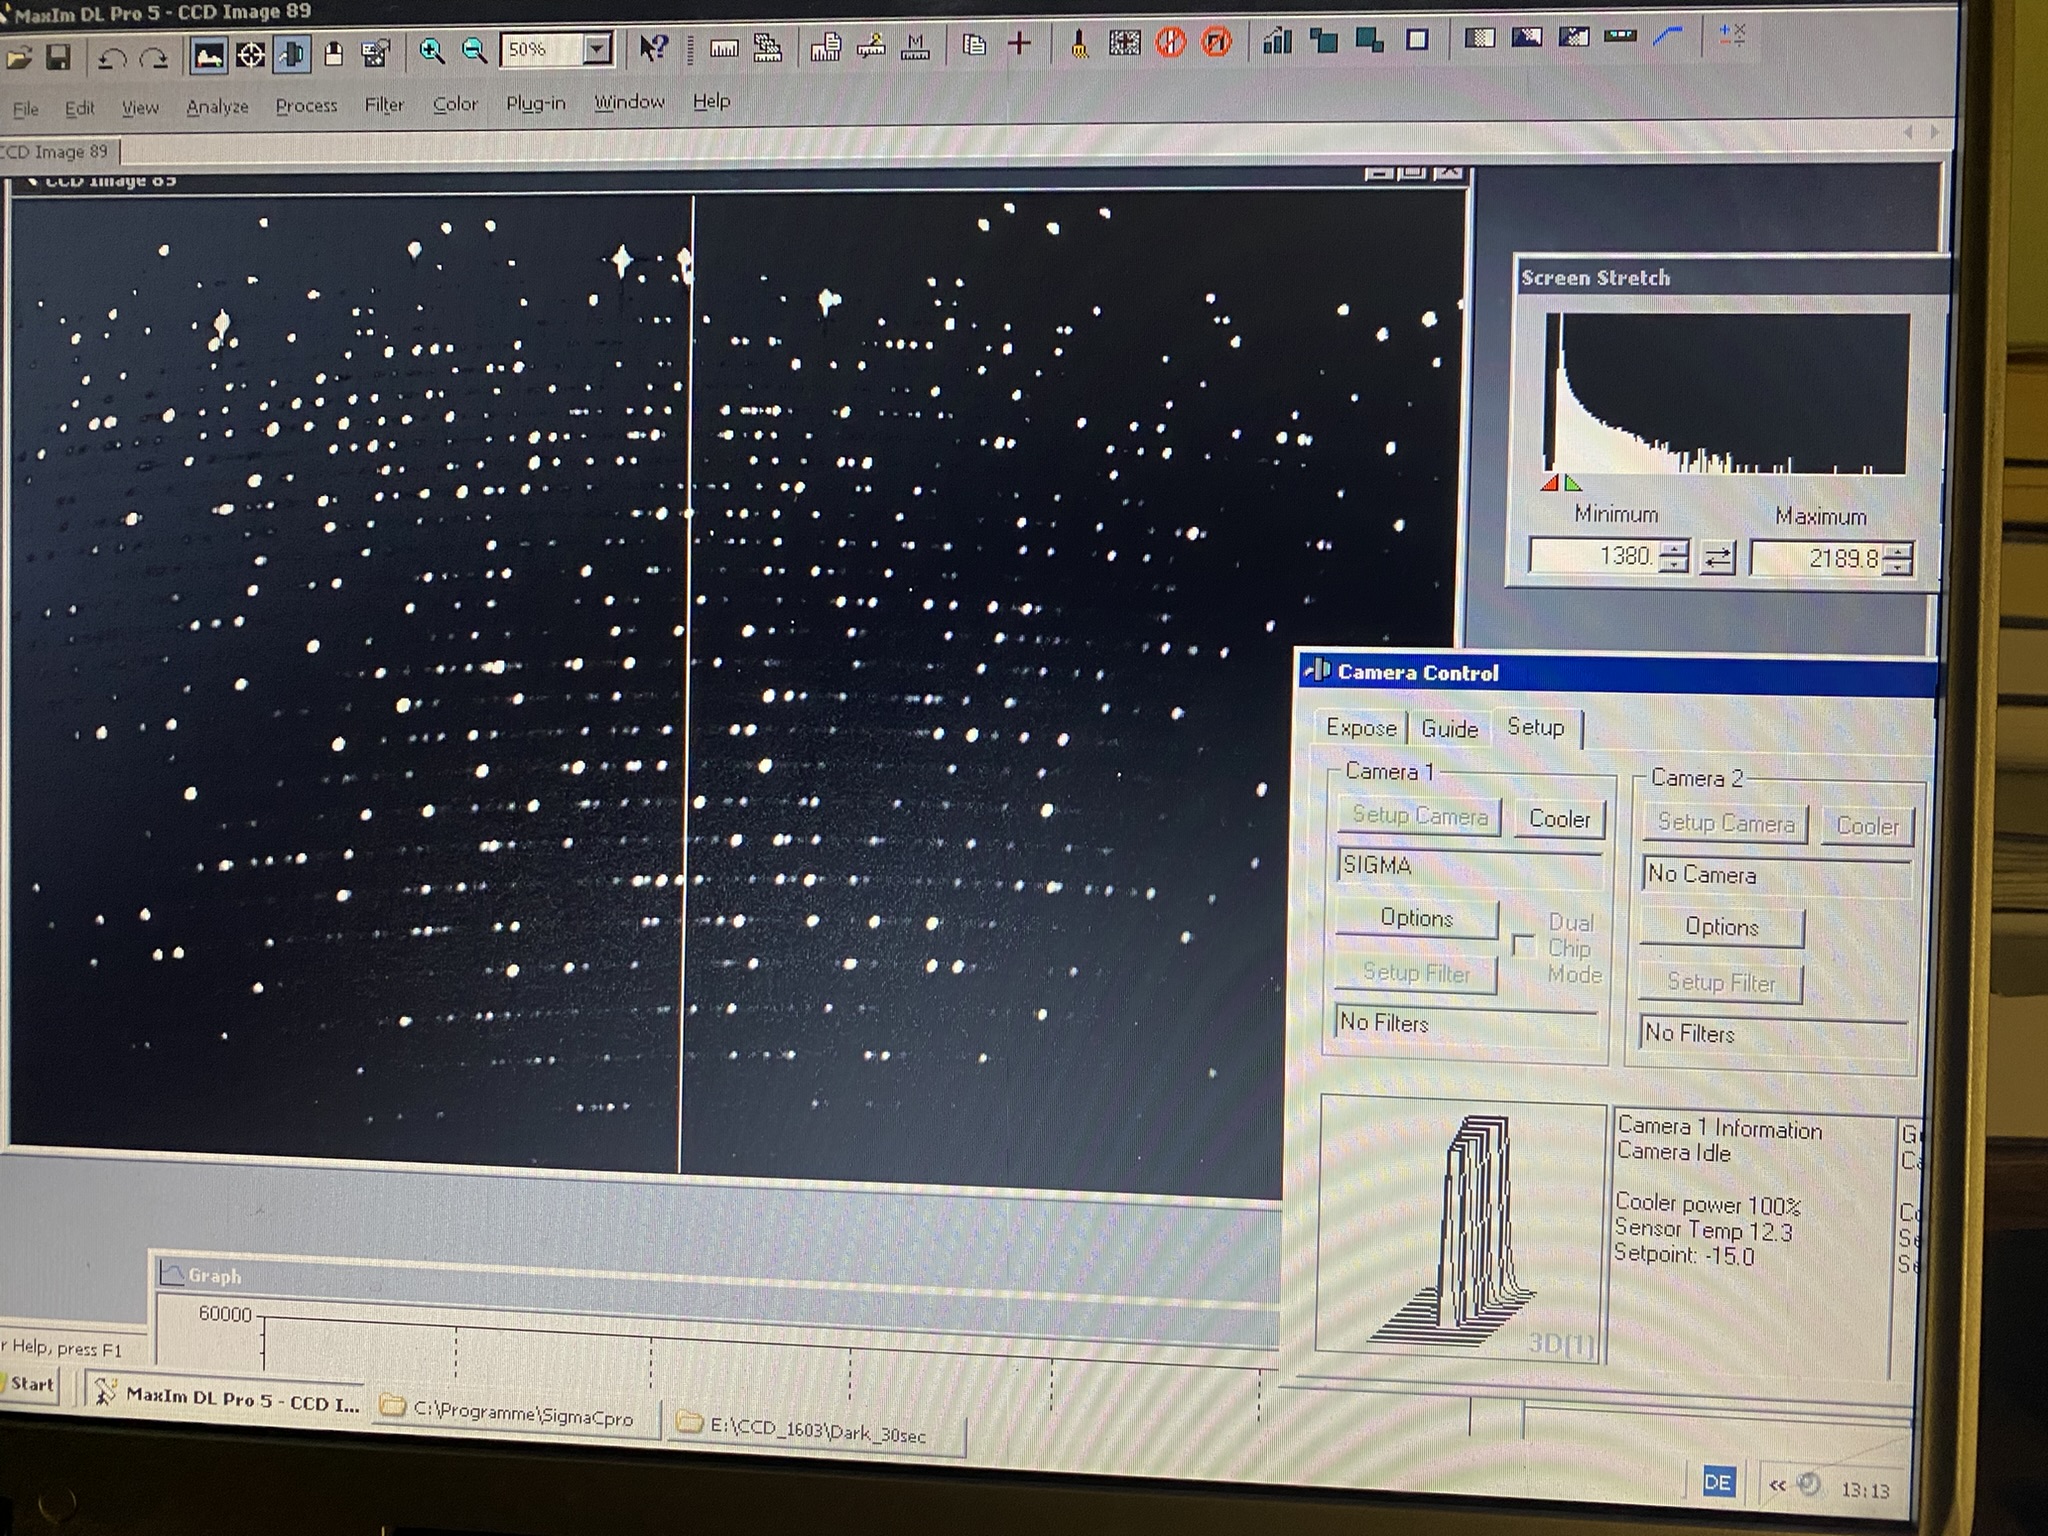The height and width of the screenshot is (1536, 2048).
Task: Open the Process menu
Action: tap(306, 106)
